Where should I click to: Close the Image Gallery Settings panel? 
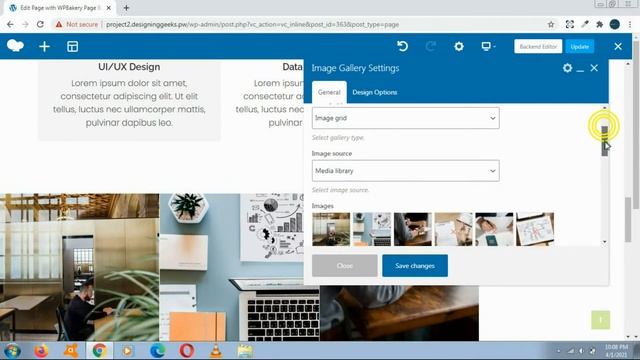[594, 68]
